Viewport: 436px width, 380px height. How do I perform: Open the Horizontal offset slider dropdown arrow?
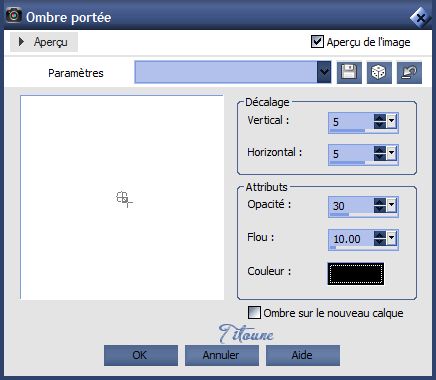pos(391,153)
